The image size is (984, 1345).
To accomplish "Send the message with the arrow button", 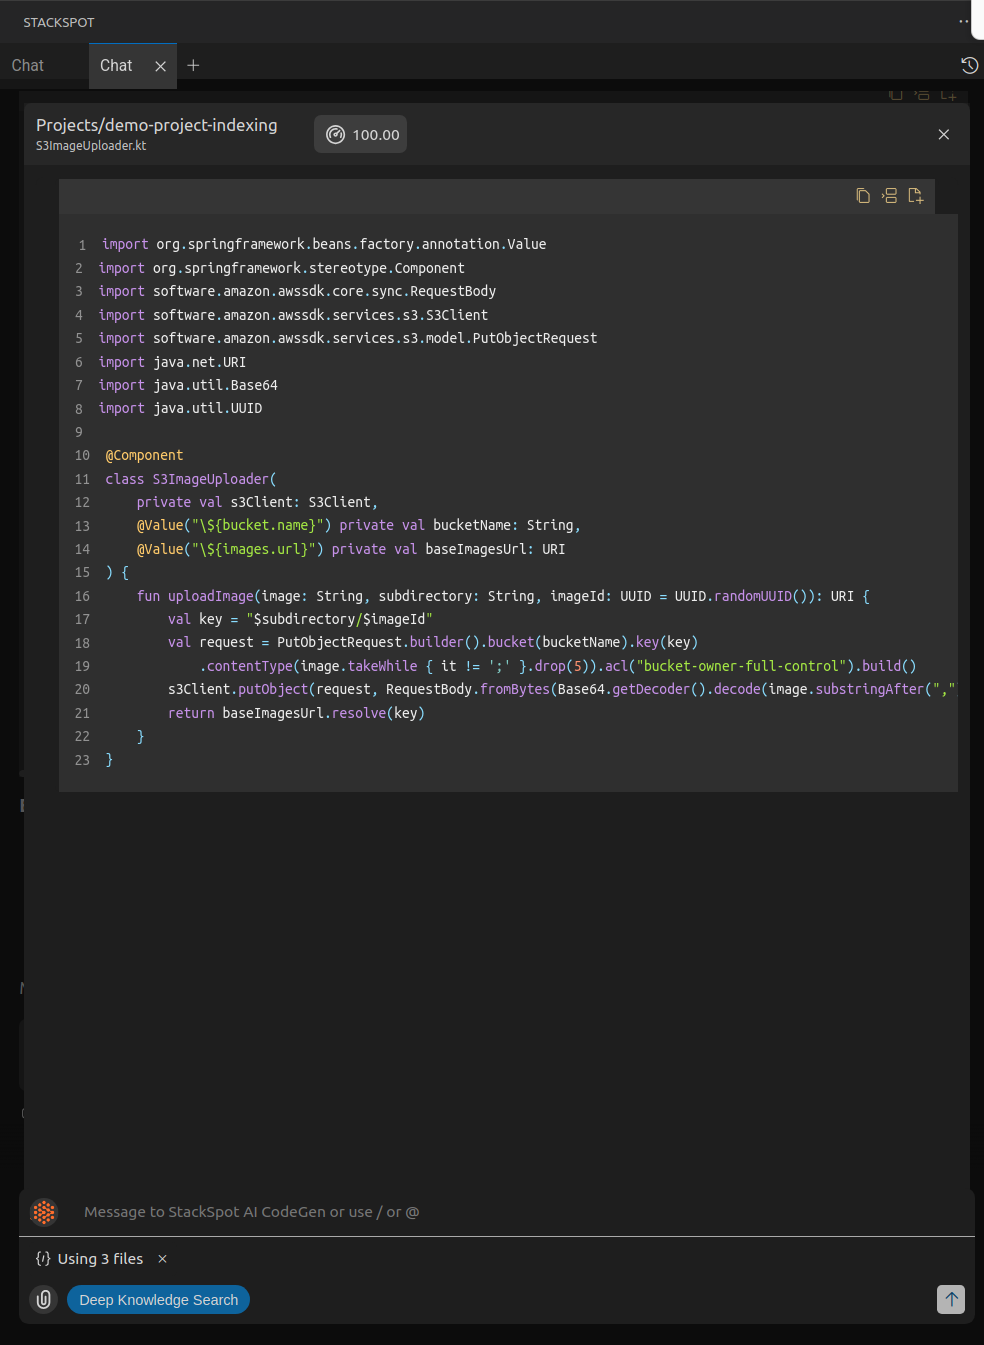I will pos(950,1299).
